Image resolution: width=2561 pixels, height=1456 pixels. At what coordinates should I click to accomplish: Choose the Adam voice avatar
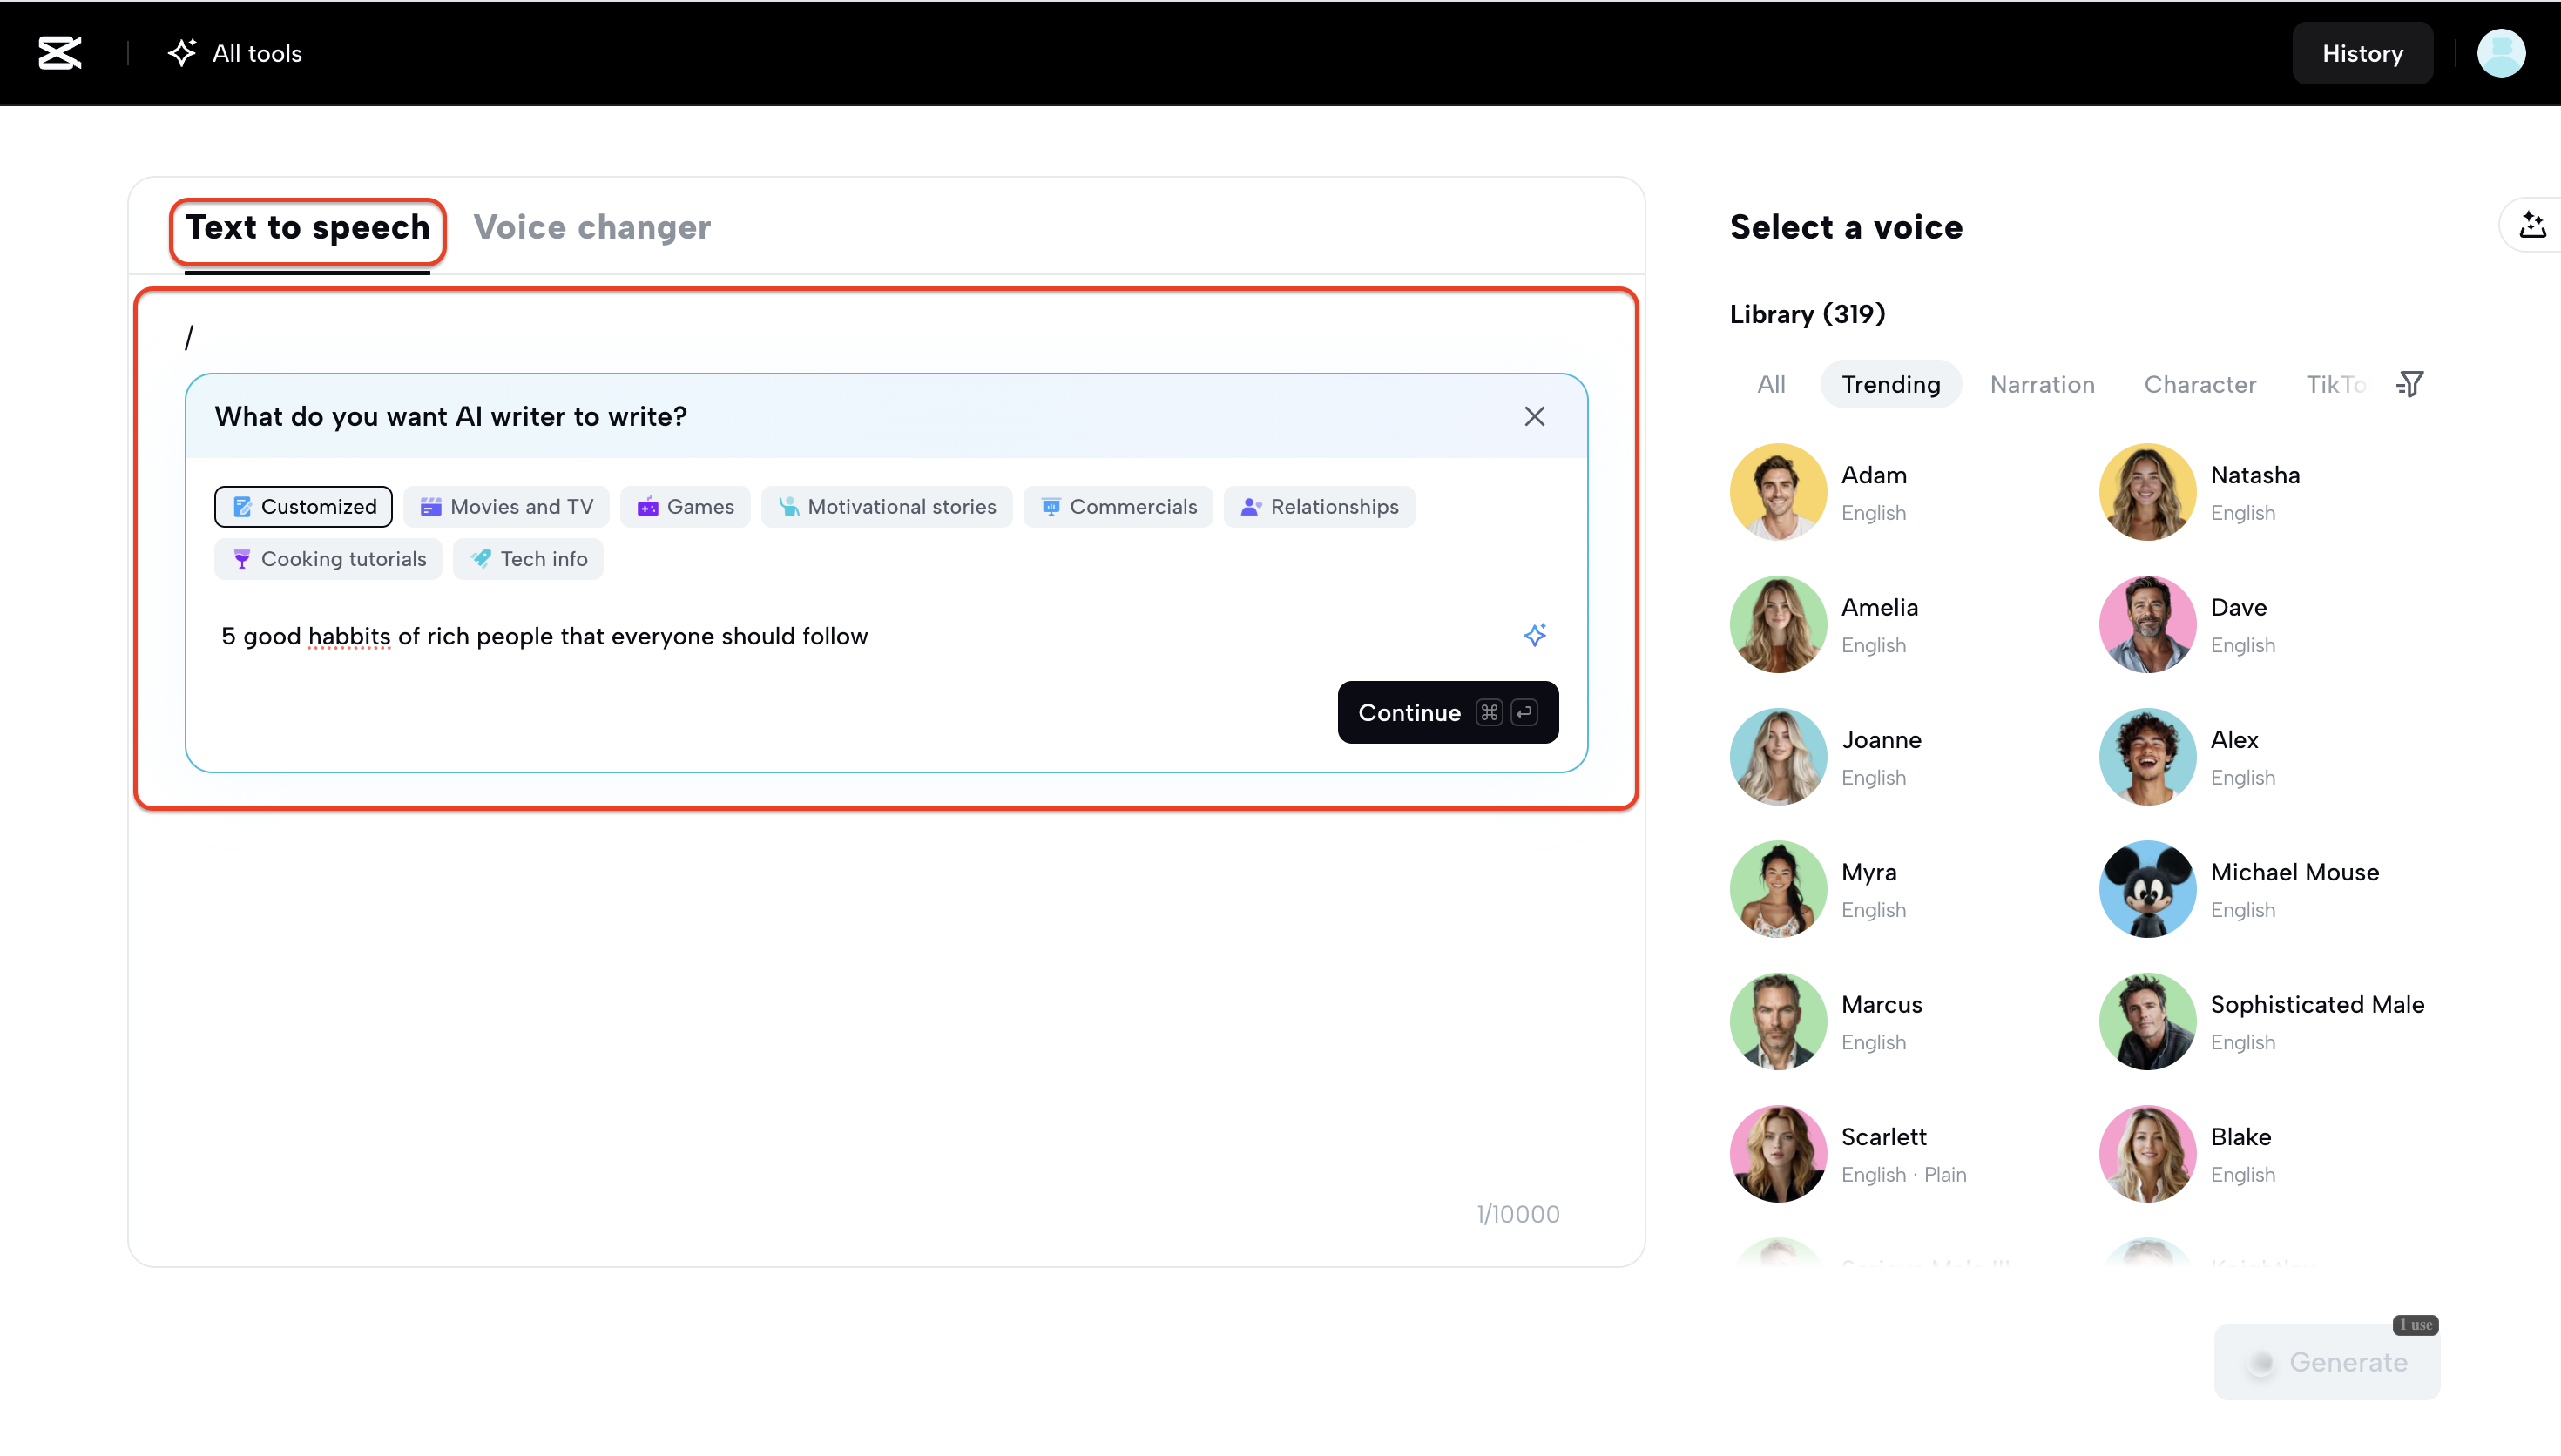point(1777,492)
